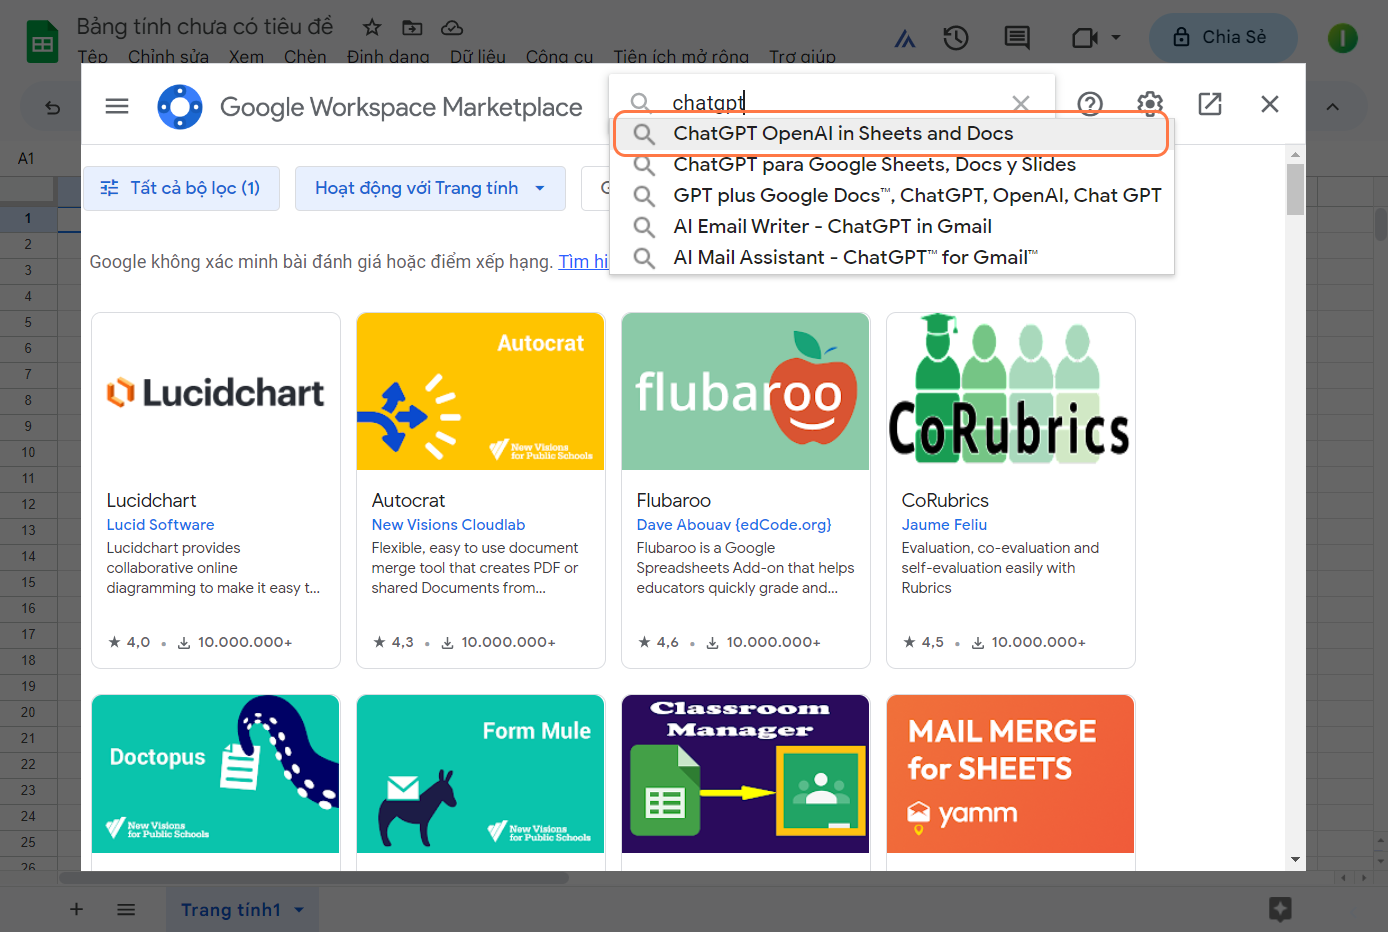Screen dimensions: 1388x932
Task: Open version history clock icon
Action: point(956,38)
